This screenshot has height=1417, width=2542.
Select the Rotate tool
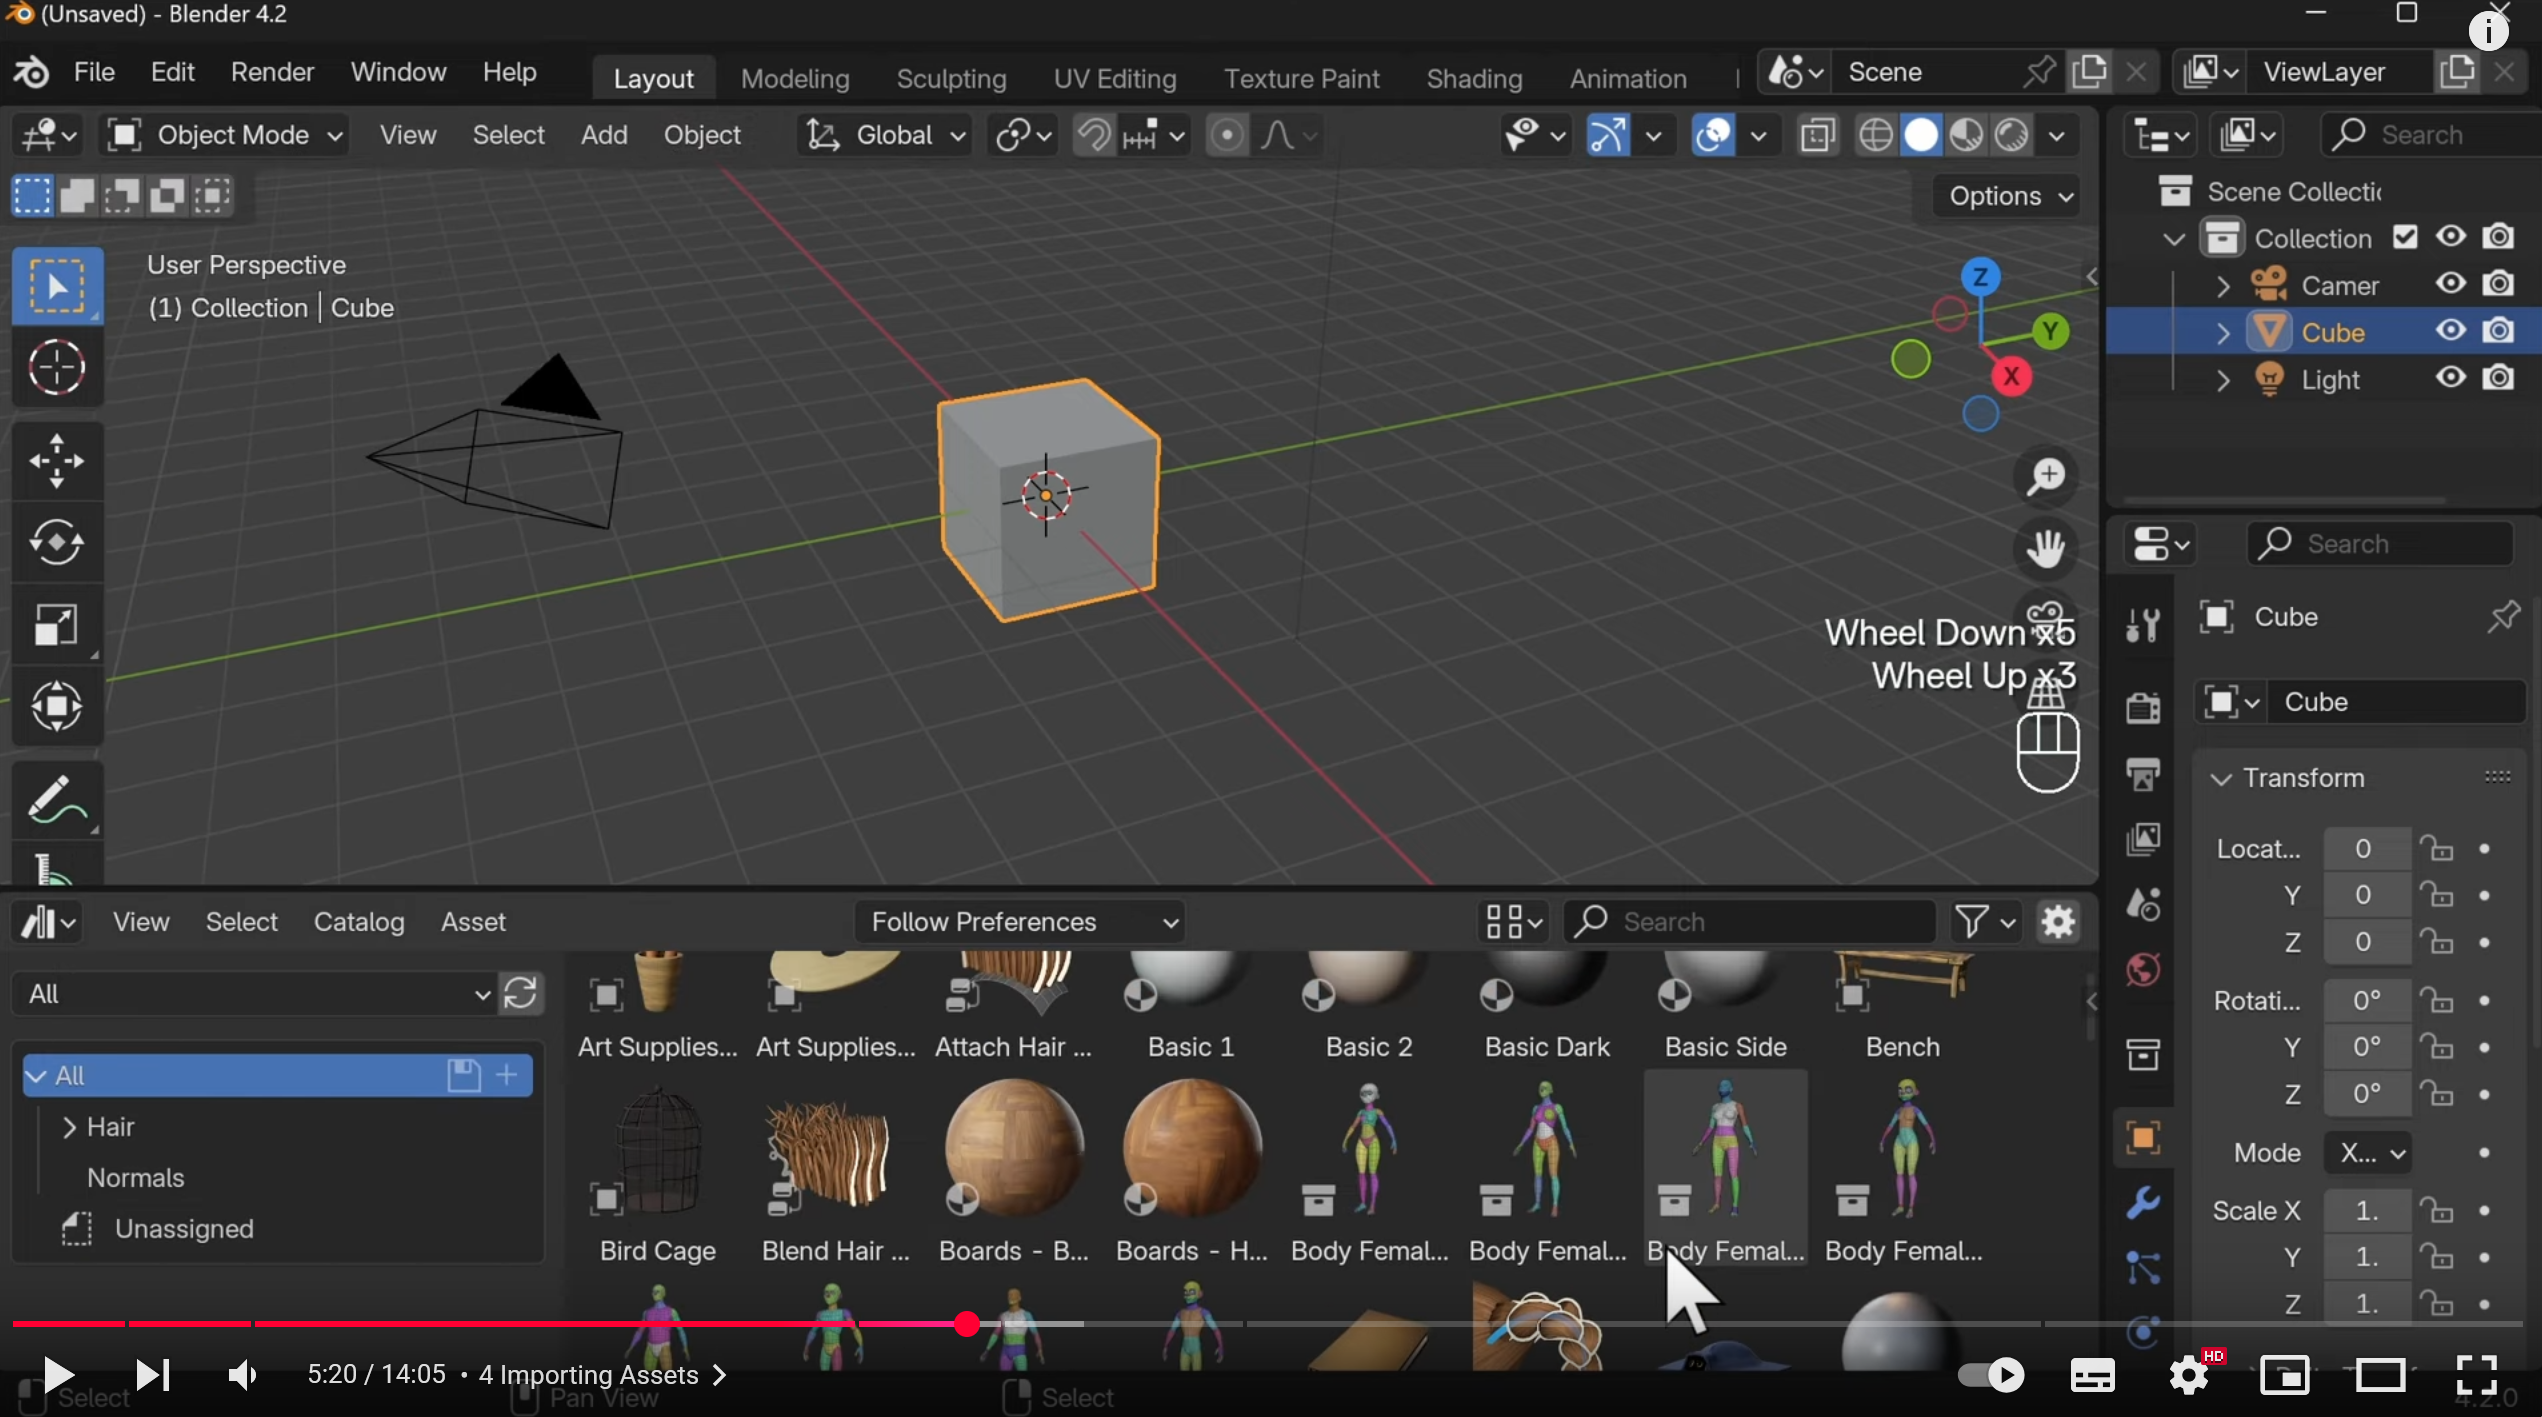pos(56,543)
